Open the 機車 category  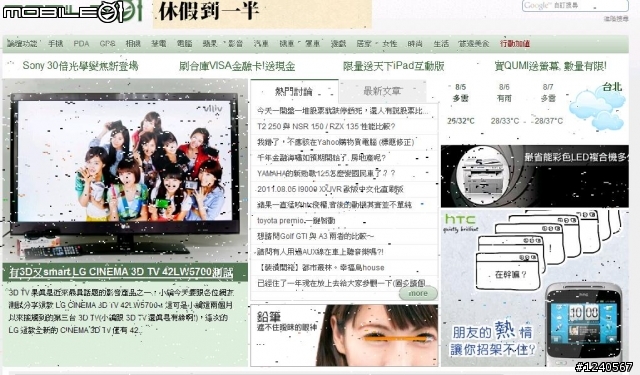[x=287, y=43]
